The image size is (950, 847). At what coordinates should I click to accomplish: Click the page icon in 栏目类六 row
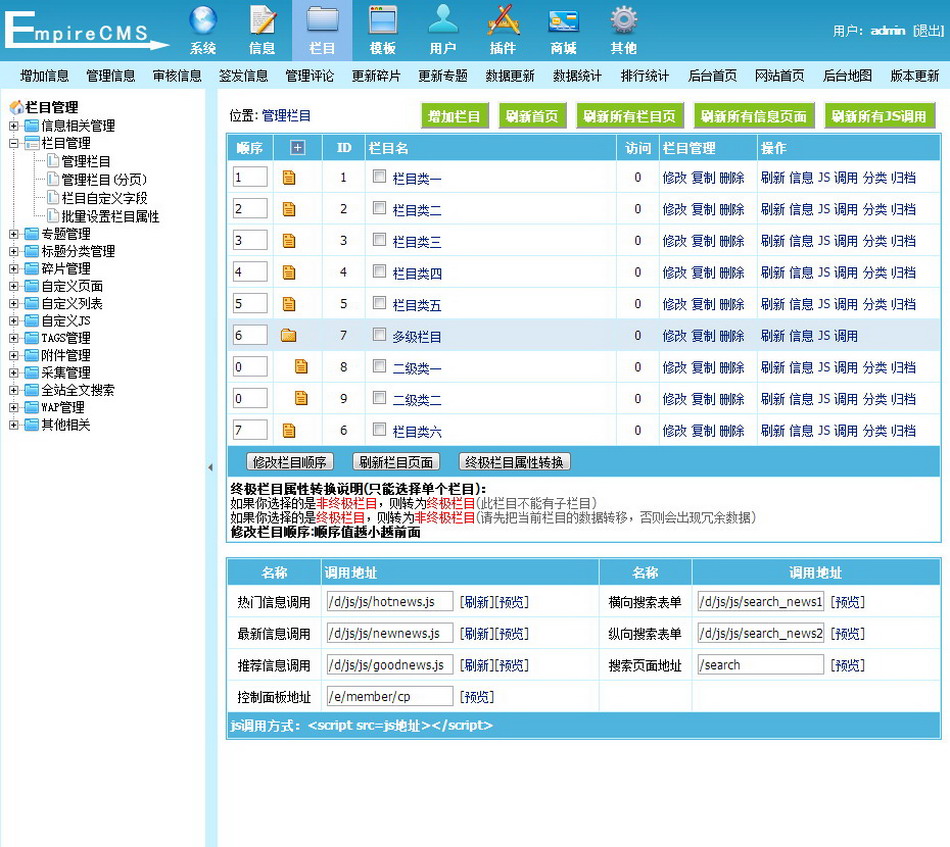[x=289, y=430]
